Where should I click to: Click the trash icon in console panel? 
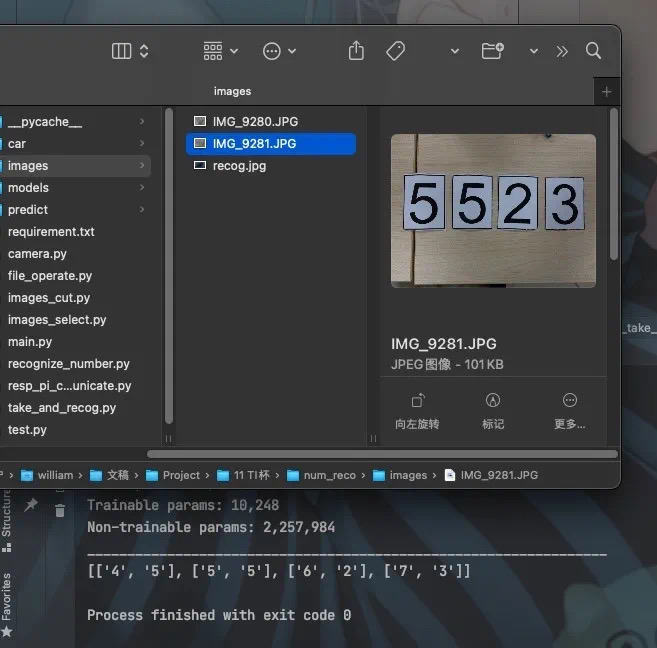[x=60, y=511]
